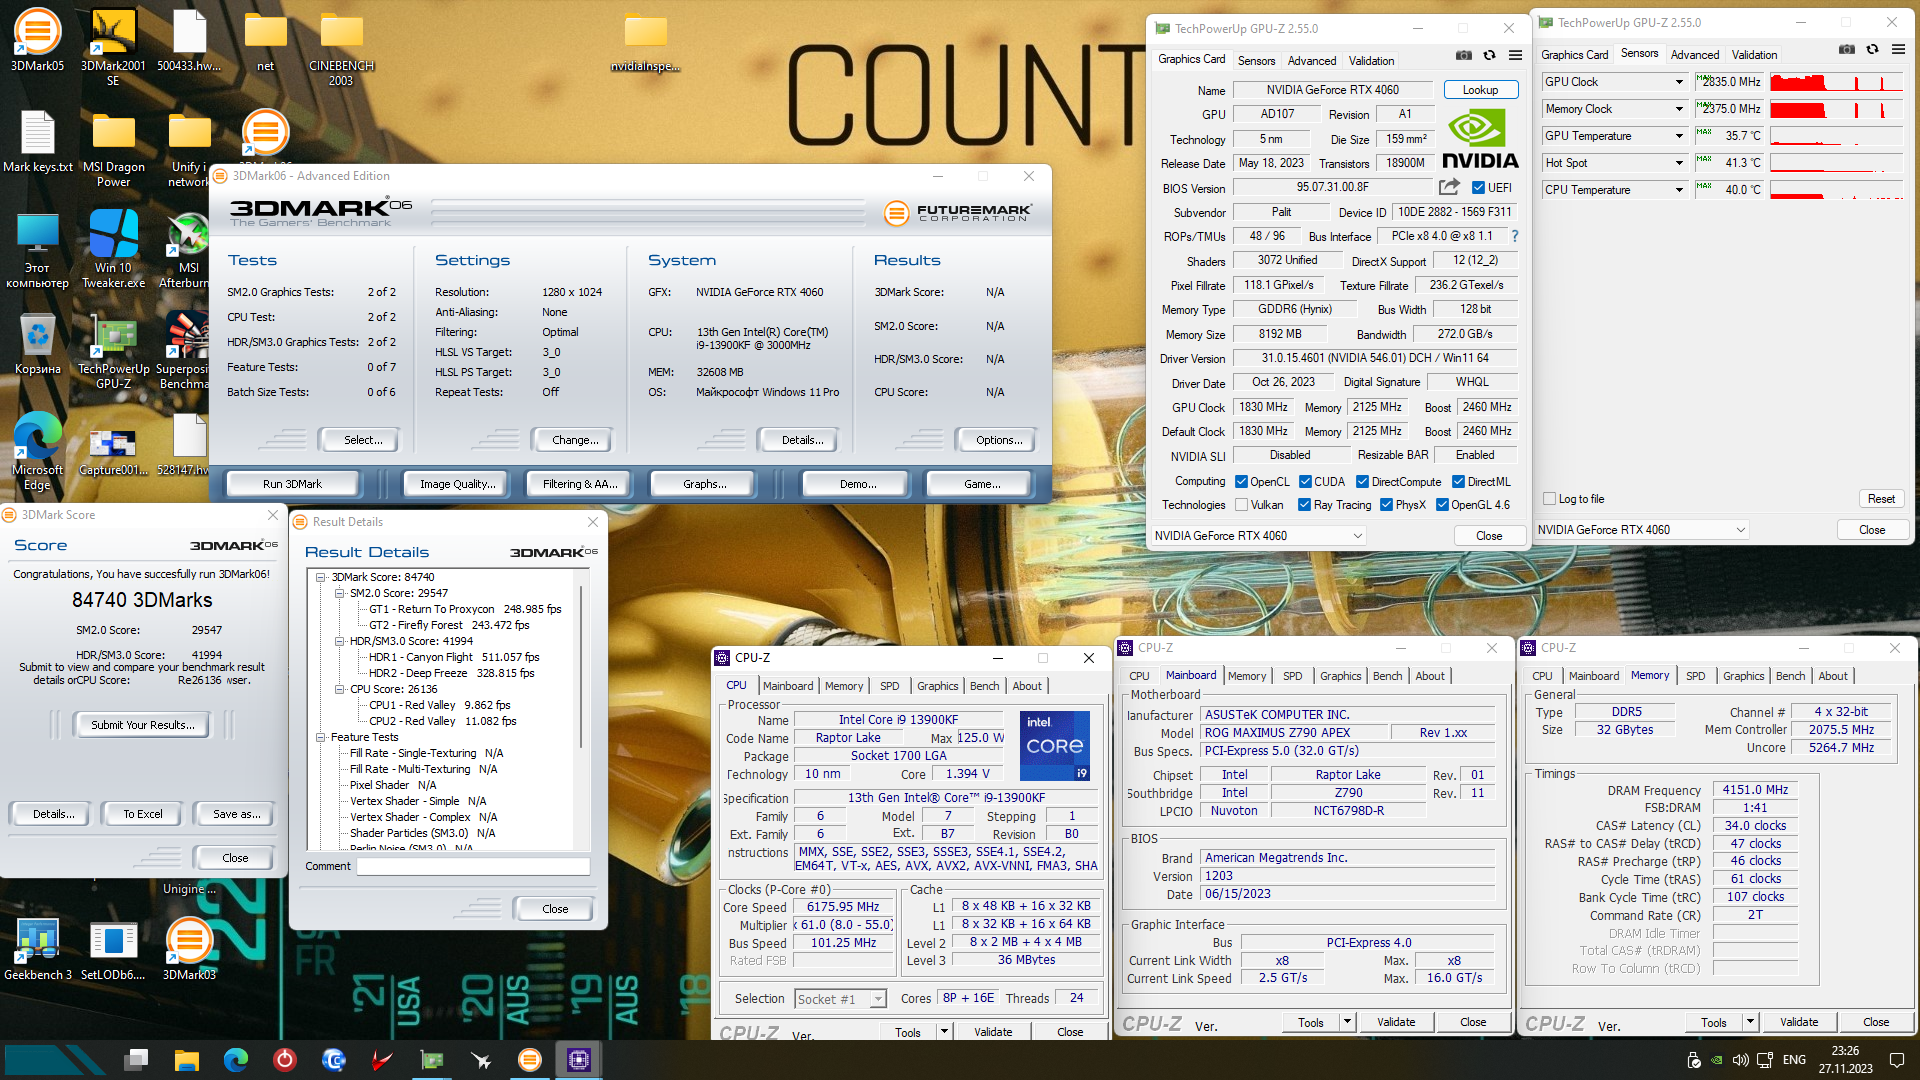1920x1080 pixels.
Task: Open Memory Clock sensor dropdown
Action: [1679, 109]
